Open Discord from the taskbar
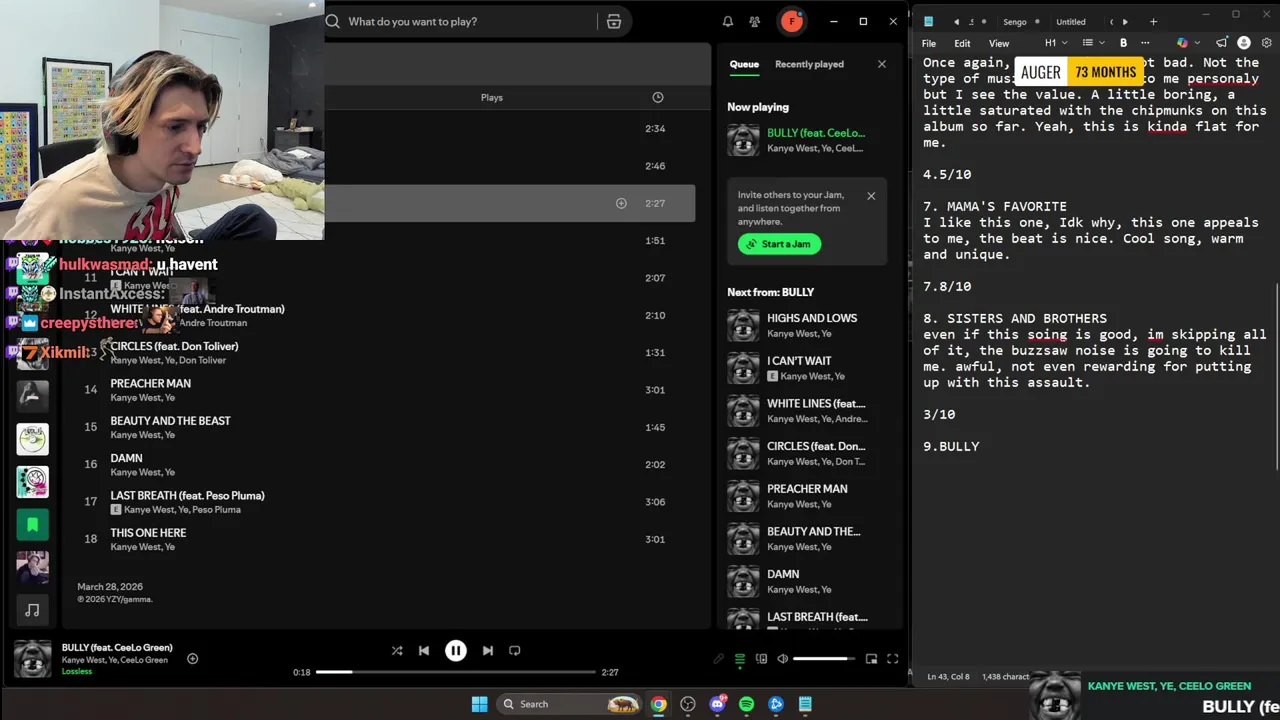The height and width of the screenshot is (720, 1280). point(717,704)
